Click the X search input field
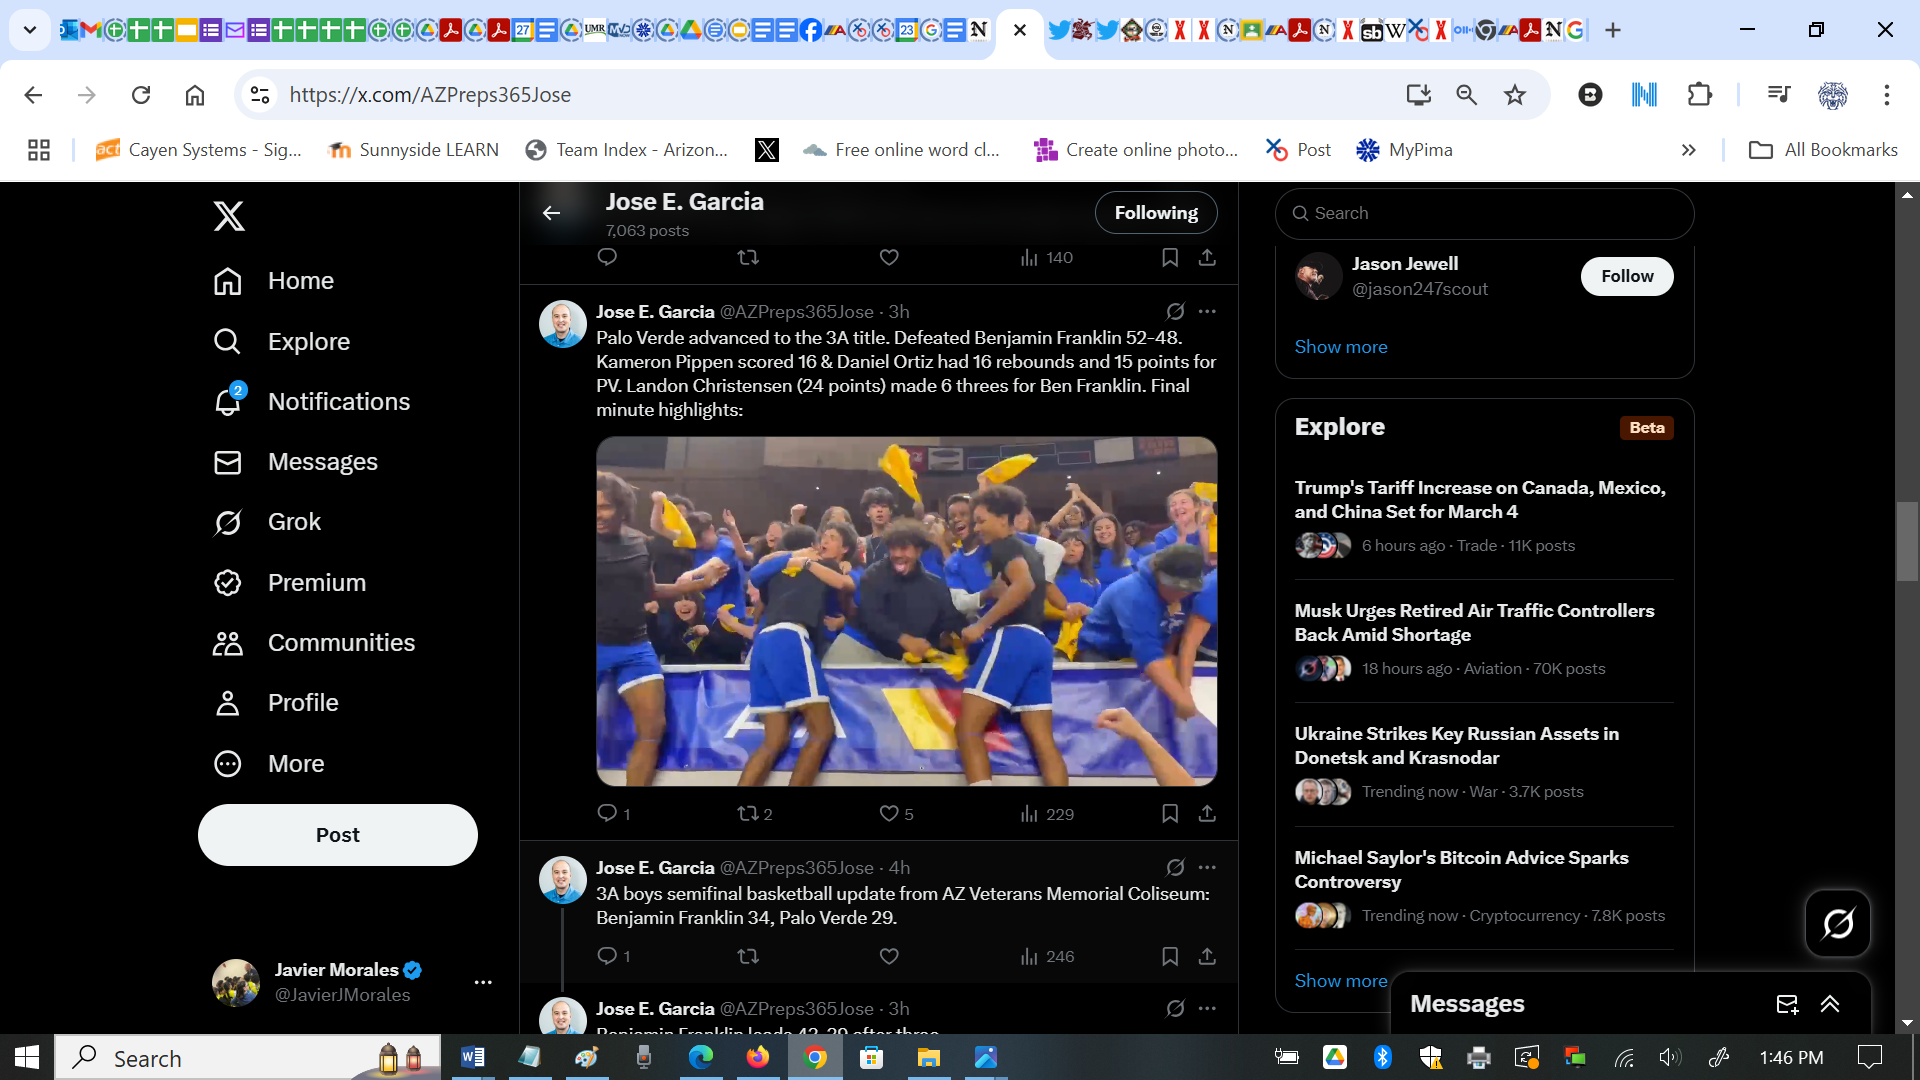The width and height of the screenshot is (1920, 1080). [x=1484, y=213]
